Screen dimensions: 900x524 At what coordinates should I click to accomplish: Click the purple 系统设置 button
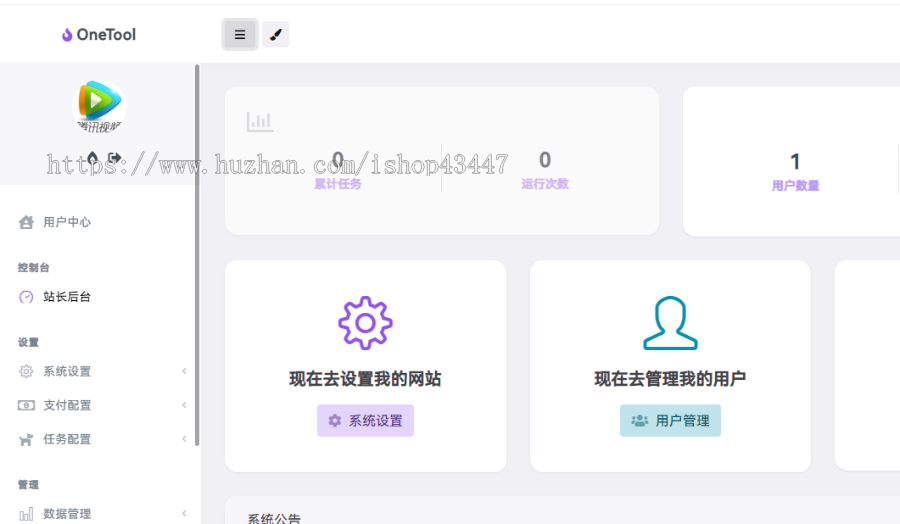[366, 421]
